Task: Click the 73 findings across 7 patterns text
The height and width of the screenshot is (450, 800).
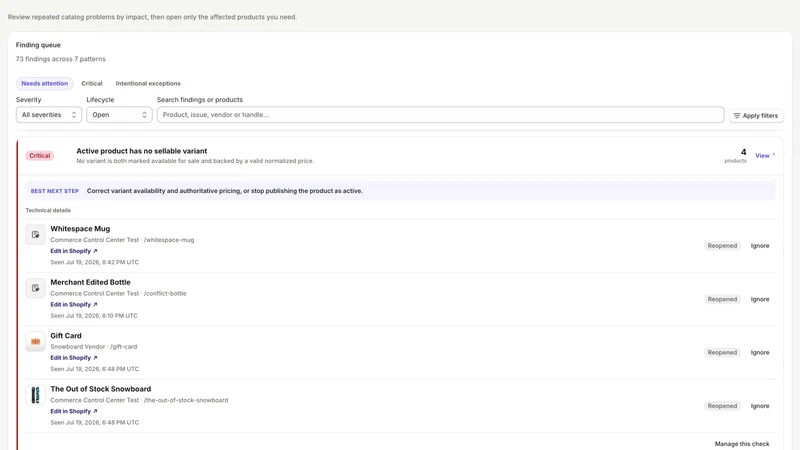Action: [x=61, y=59]
